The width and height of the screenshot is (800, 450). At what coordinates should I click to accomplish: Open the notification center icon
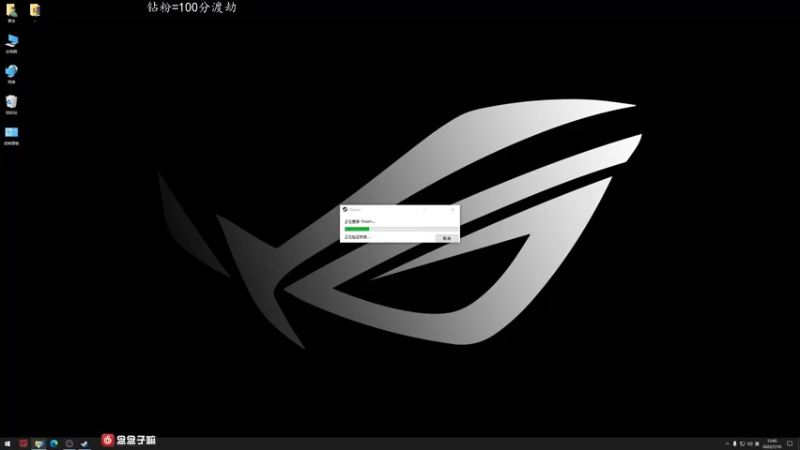(790, 444)
